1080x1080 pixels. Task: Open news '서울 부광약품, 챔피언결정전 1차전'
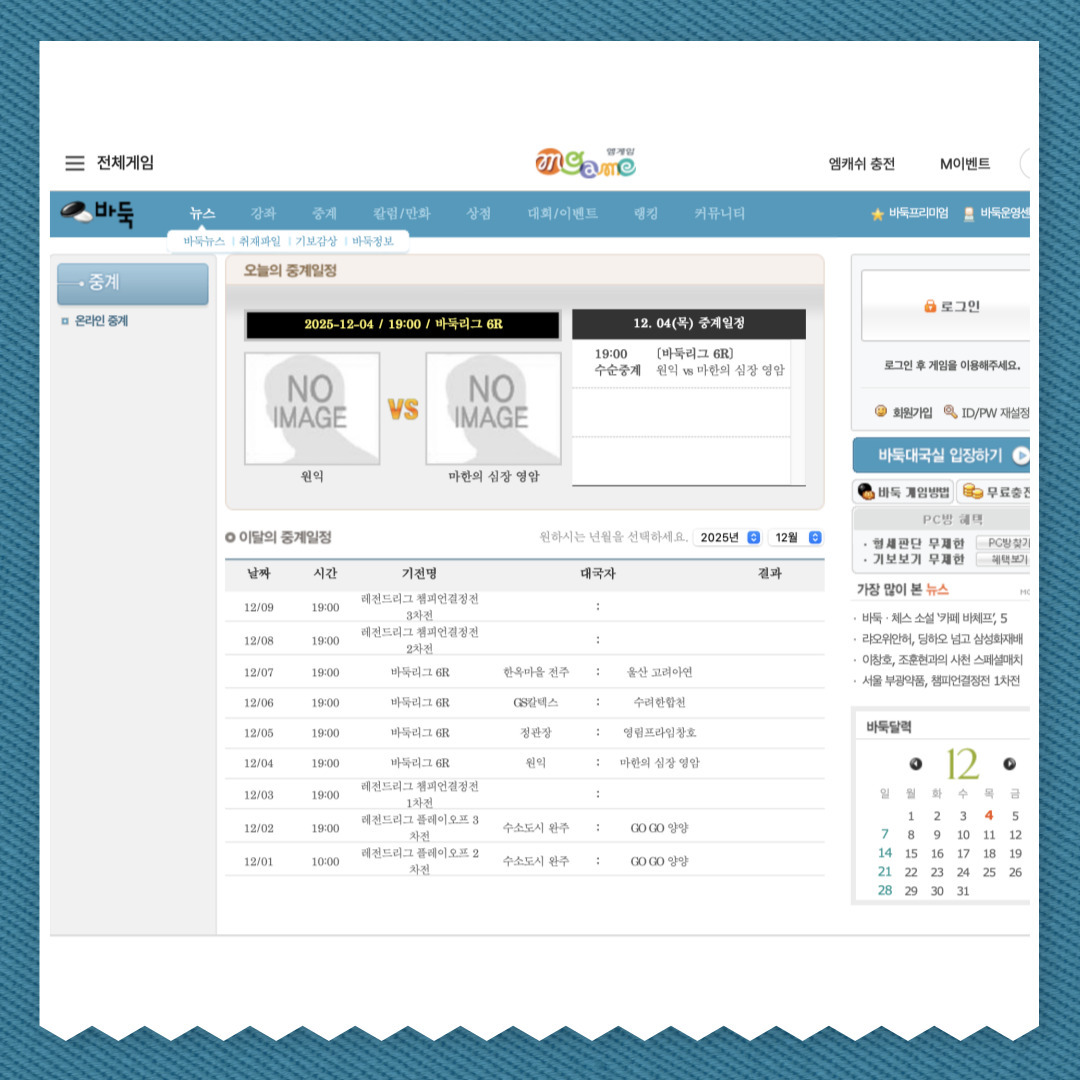pos(940,681)
